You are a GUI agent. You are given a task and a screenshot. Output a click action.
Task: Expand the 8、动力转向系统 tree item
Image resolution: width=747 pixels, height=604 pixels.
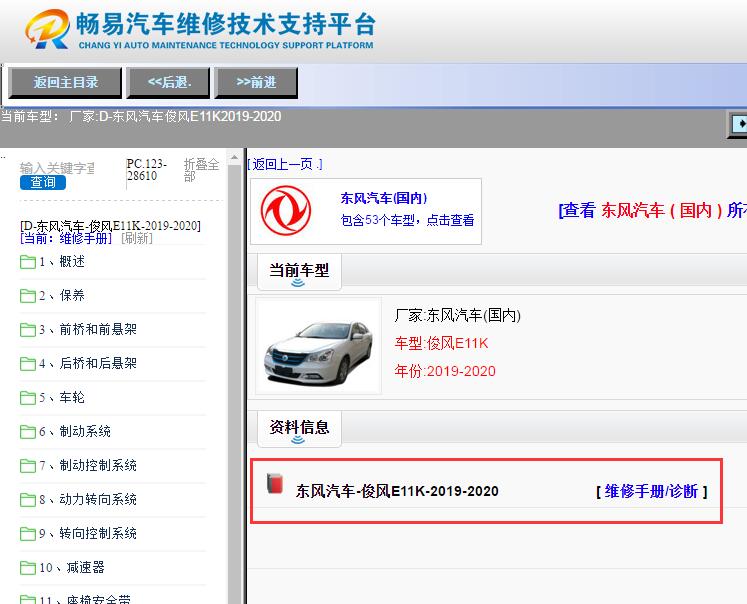tap(88, 499)
